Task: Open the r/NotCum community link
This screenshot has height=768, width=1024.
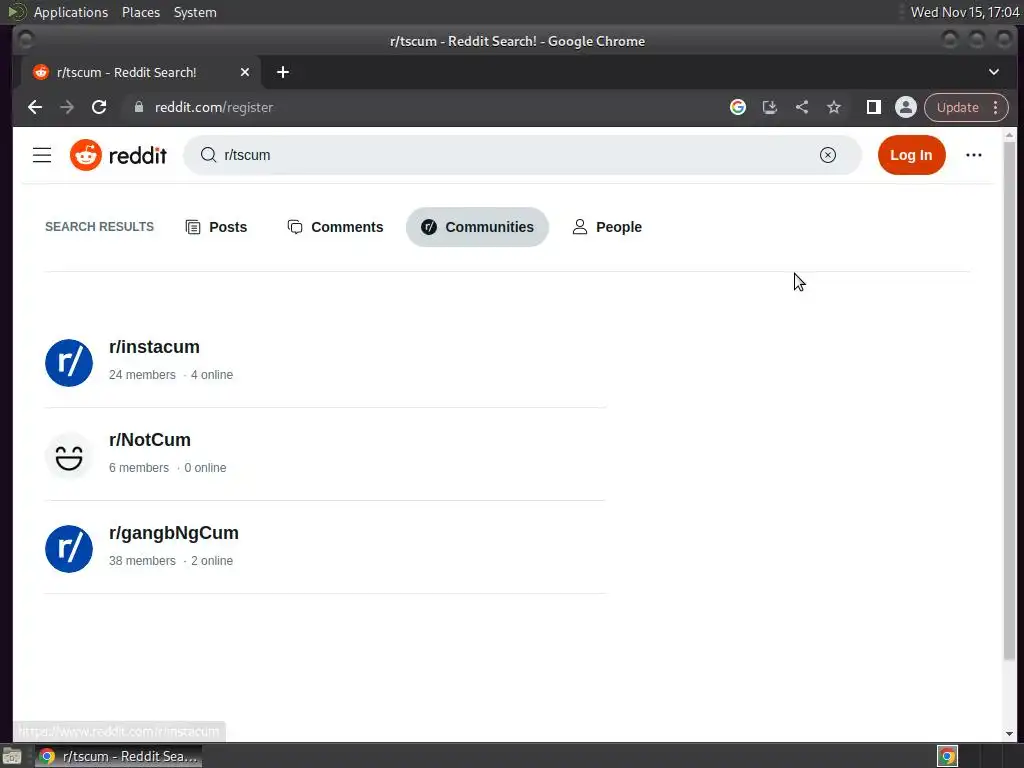Action: coord(150,440)
